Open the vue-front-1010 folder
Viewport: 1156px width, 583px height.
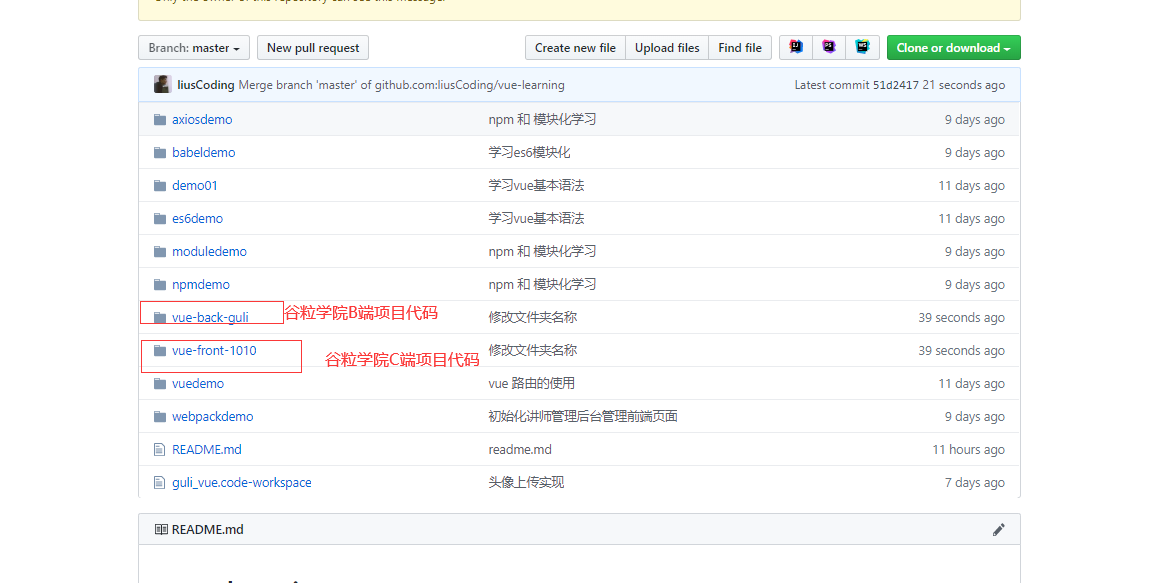215,351
